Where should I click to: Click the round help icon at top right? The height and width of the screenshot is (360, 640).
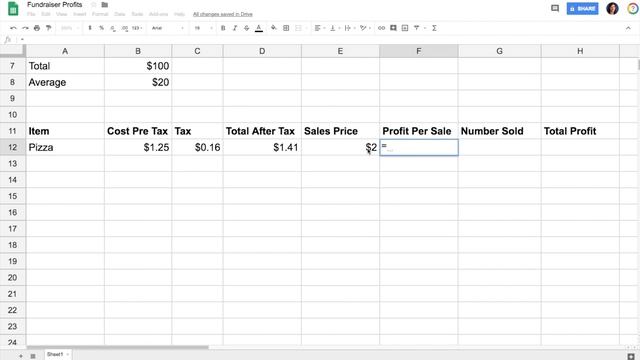point(633,8)
